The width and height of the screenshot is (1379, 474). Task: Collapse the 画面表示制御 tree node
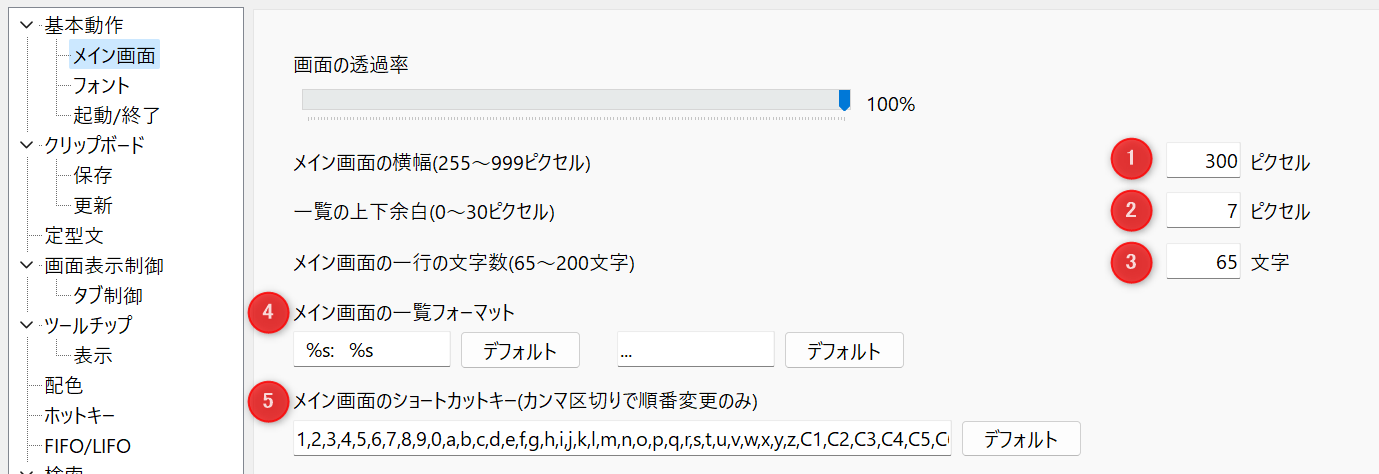click(27, 265)
